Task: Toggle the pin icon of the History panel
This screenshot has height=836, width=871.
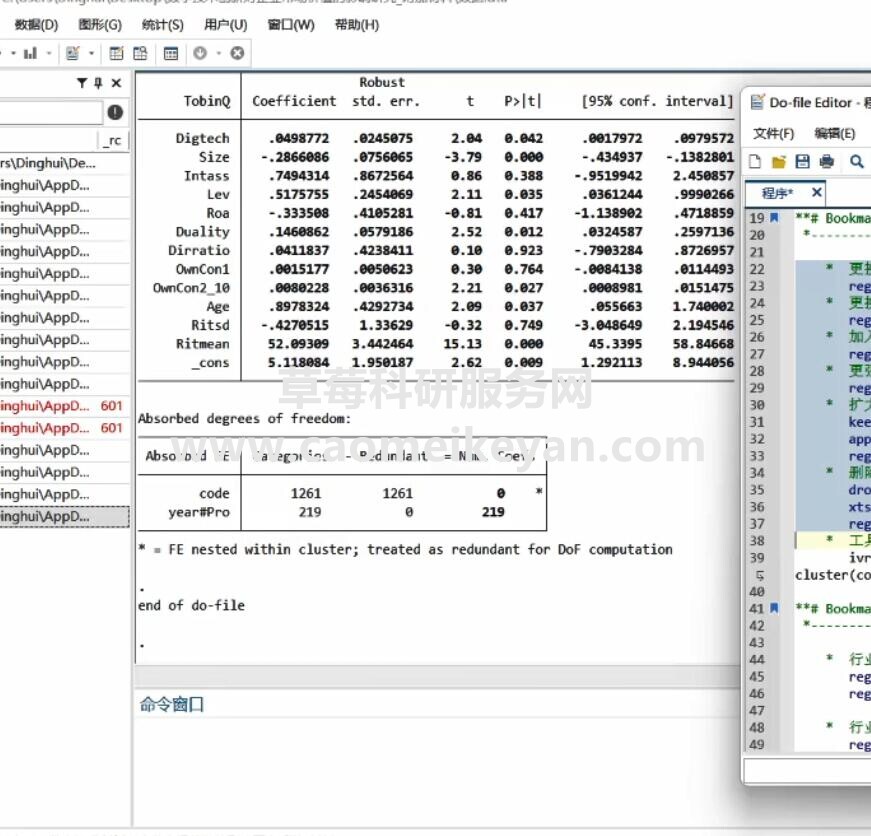Action: 98,83
